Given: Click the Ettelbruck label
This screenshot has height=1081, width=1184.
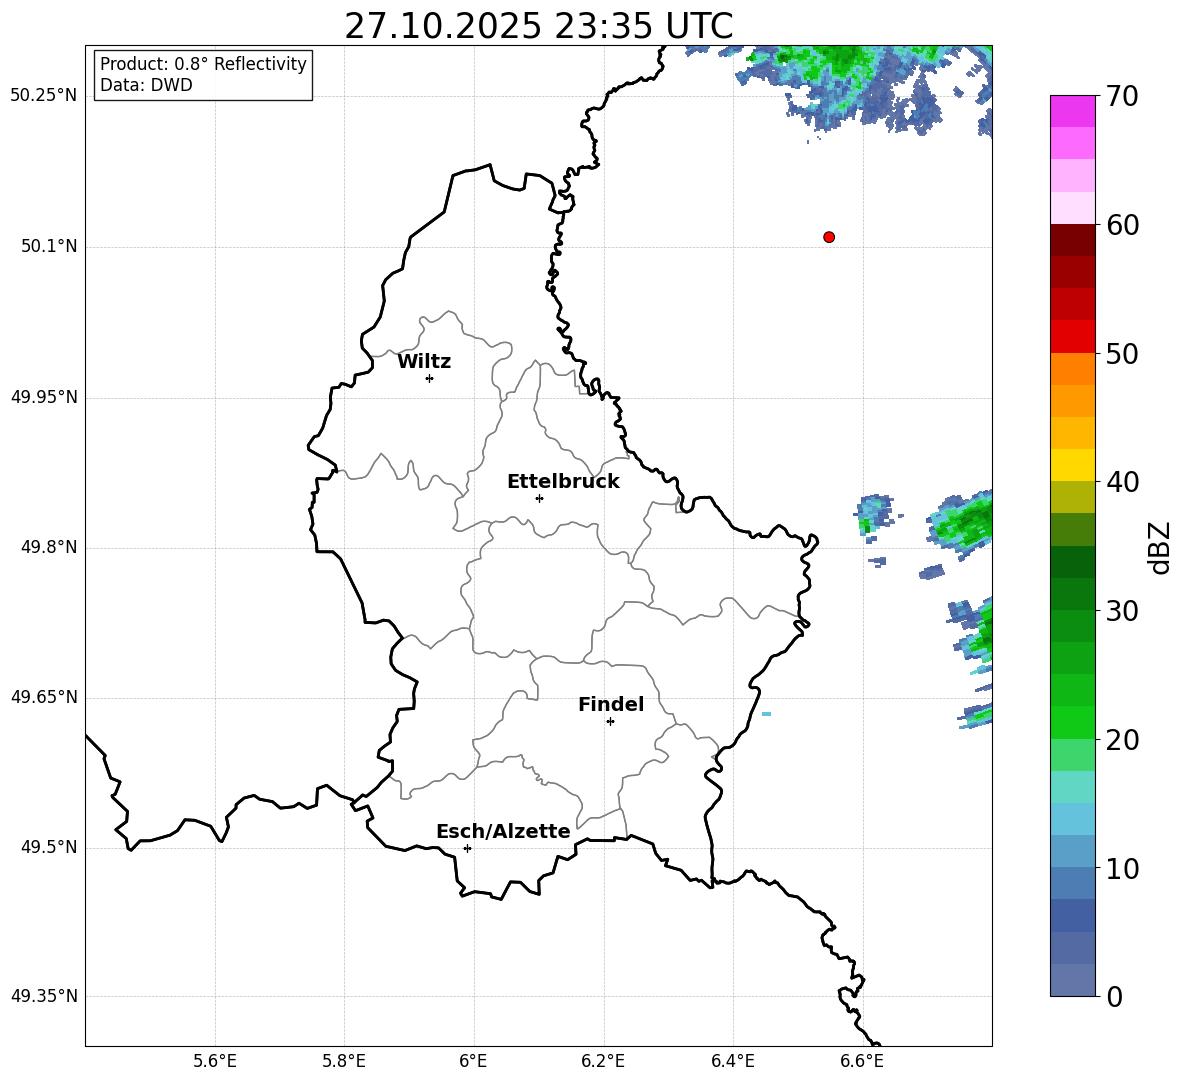Looking at the screenshot, I should click(563, 482).
